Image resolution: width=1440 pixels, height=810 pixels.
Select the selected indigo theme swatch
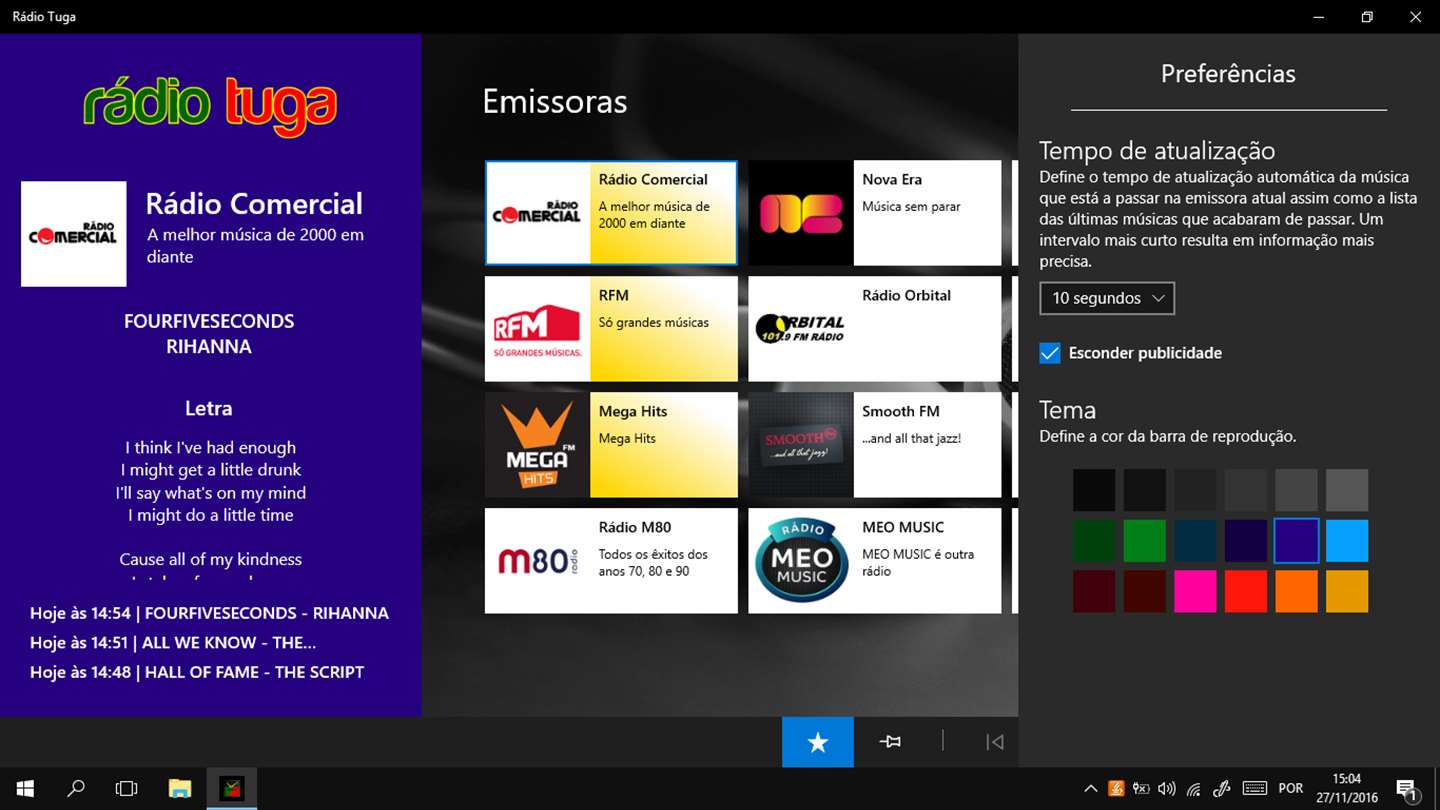click(1297, 541)
